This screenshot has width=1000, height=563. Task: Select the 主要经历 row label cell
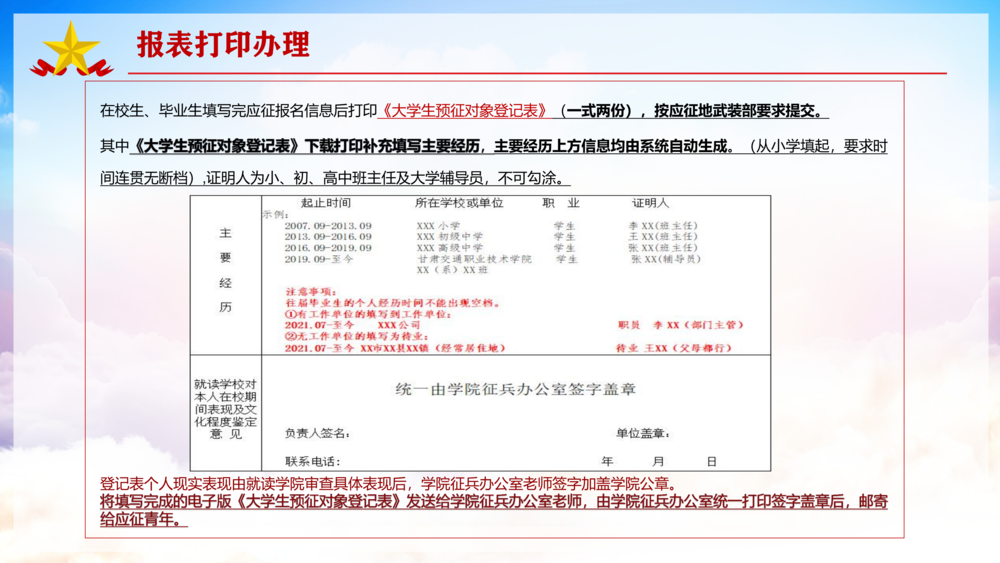(225, 270)
